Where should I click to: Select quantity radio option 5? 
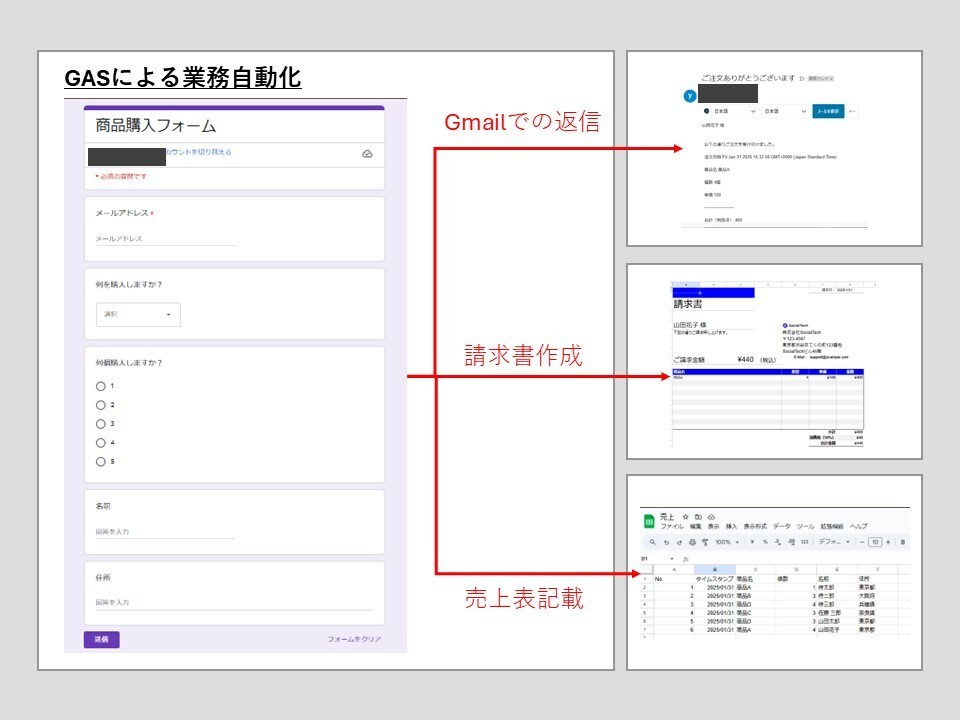coord(100,462)
